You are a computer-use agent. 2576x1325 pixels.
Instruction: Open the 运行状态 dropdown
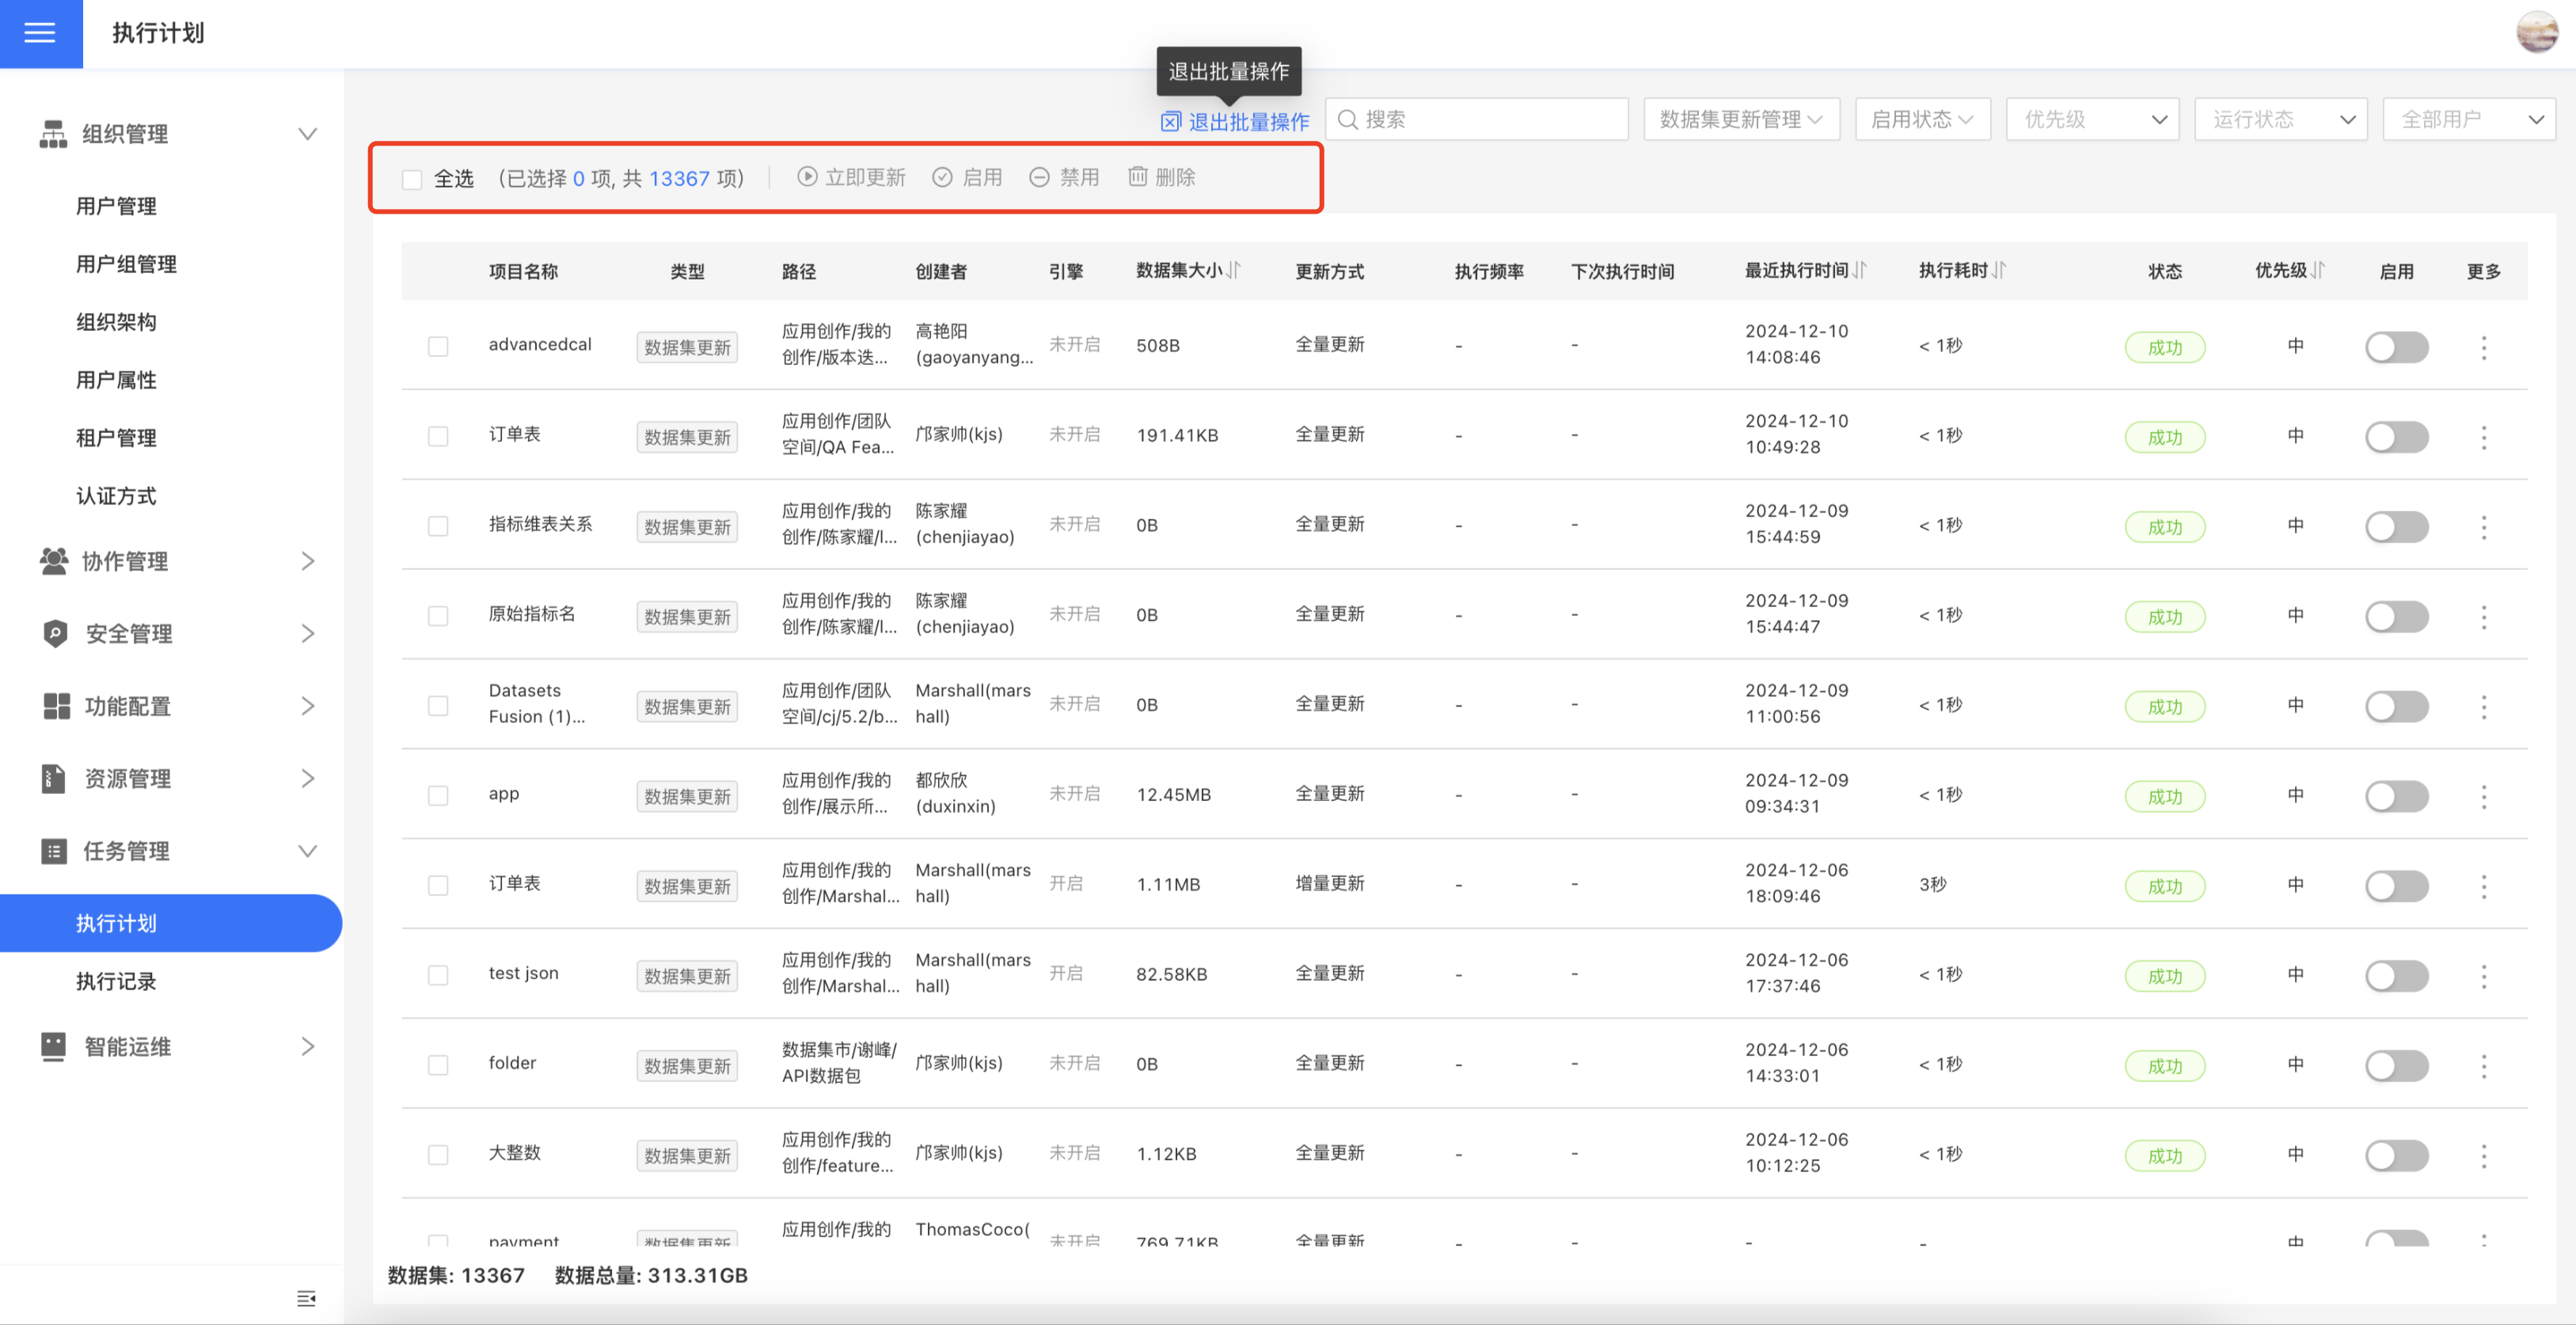click(x=2280, y=120)
